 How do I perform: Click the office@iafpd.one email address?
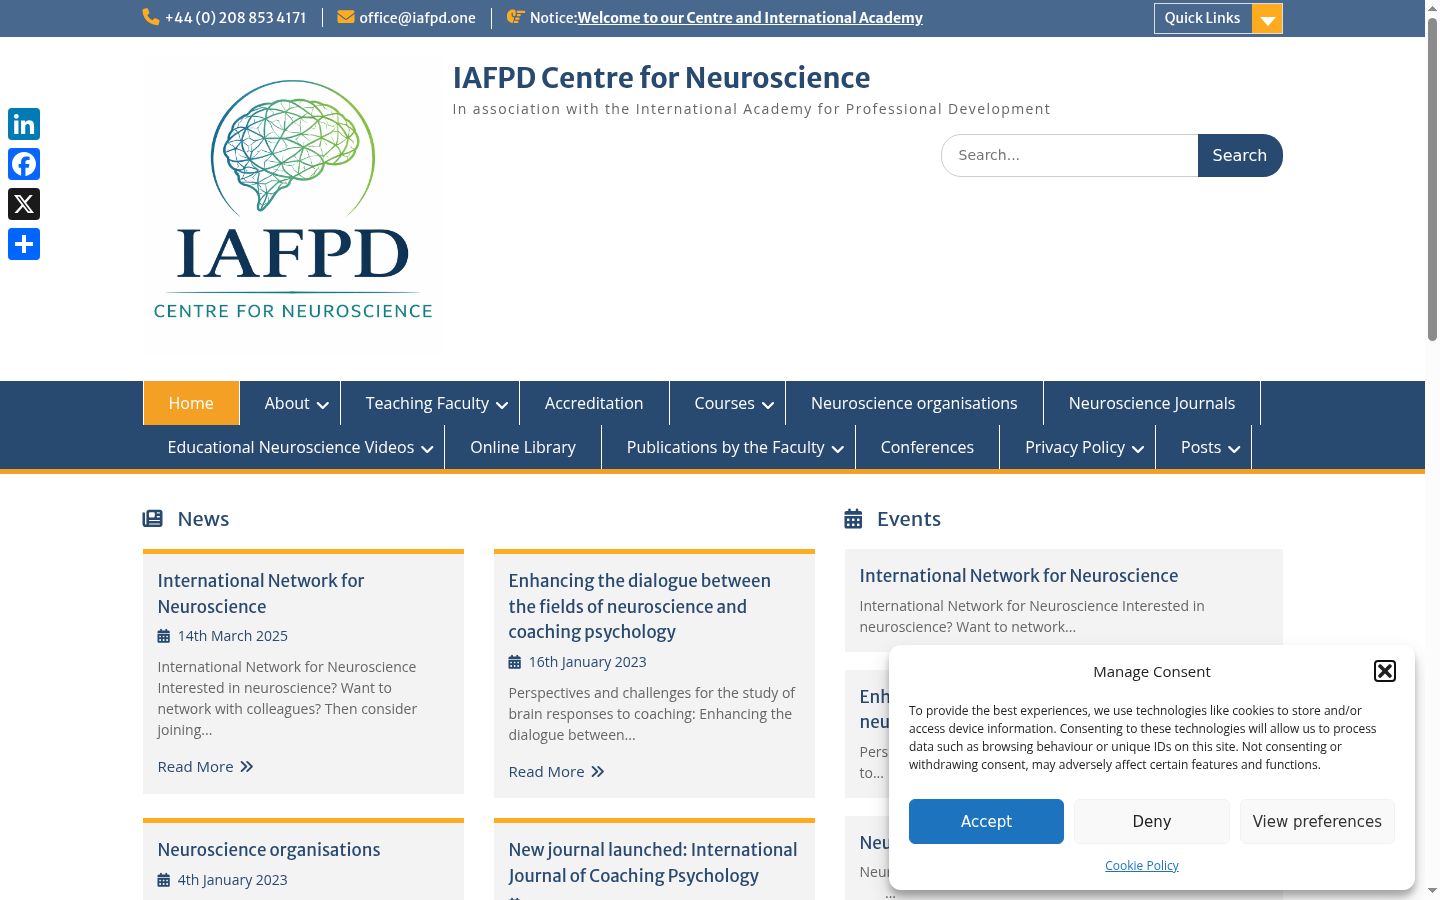tap(418, 17)
